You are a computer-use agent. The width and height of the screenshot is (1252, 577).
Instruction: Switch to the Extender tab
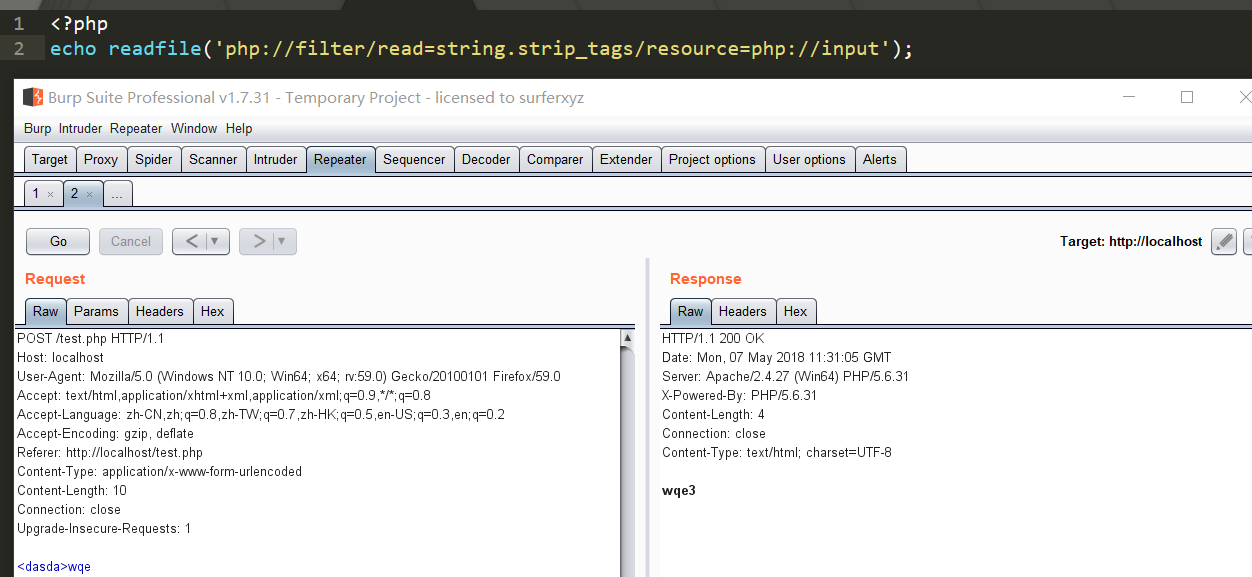point(626,159)
